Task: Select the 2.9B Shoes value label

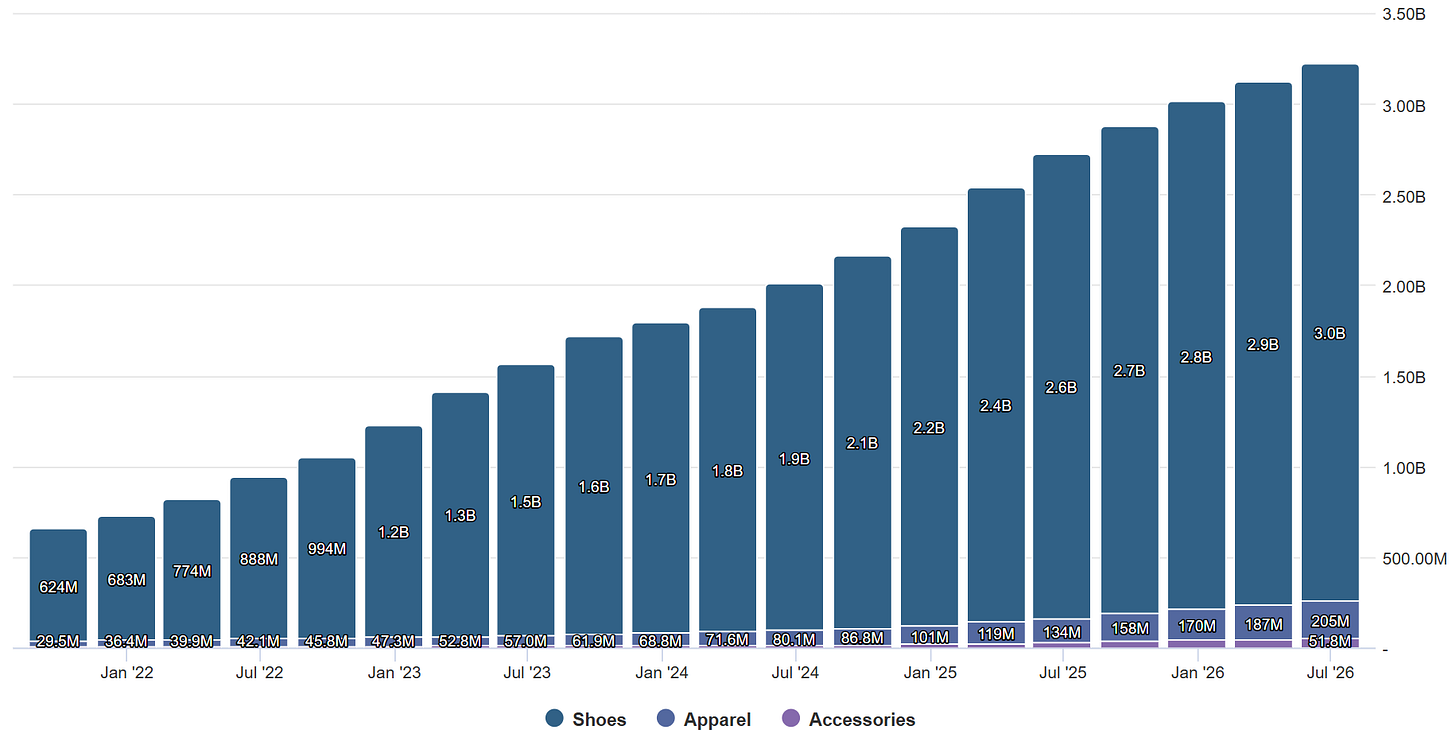Action: coord(1263,345)
